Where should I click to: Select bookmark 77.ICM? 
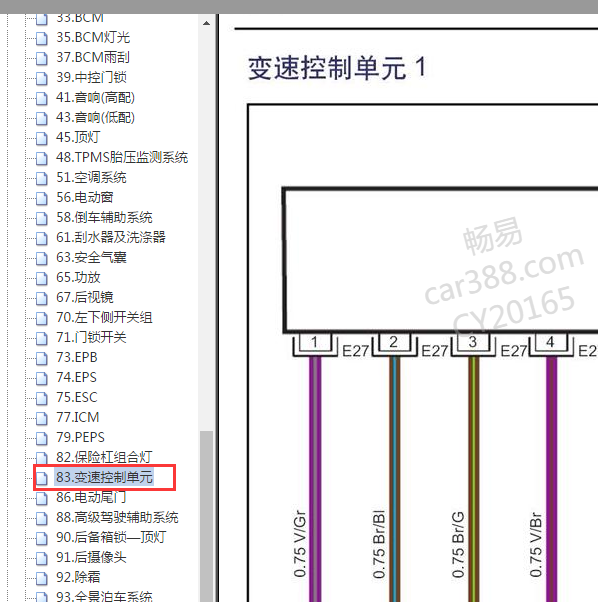tap(78, 417)
